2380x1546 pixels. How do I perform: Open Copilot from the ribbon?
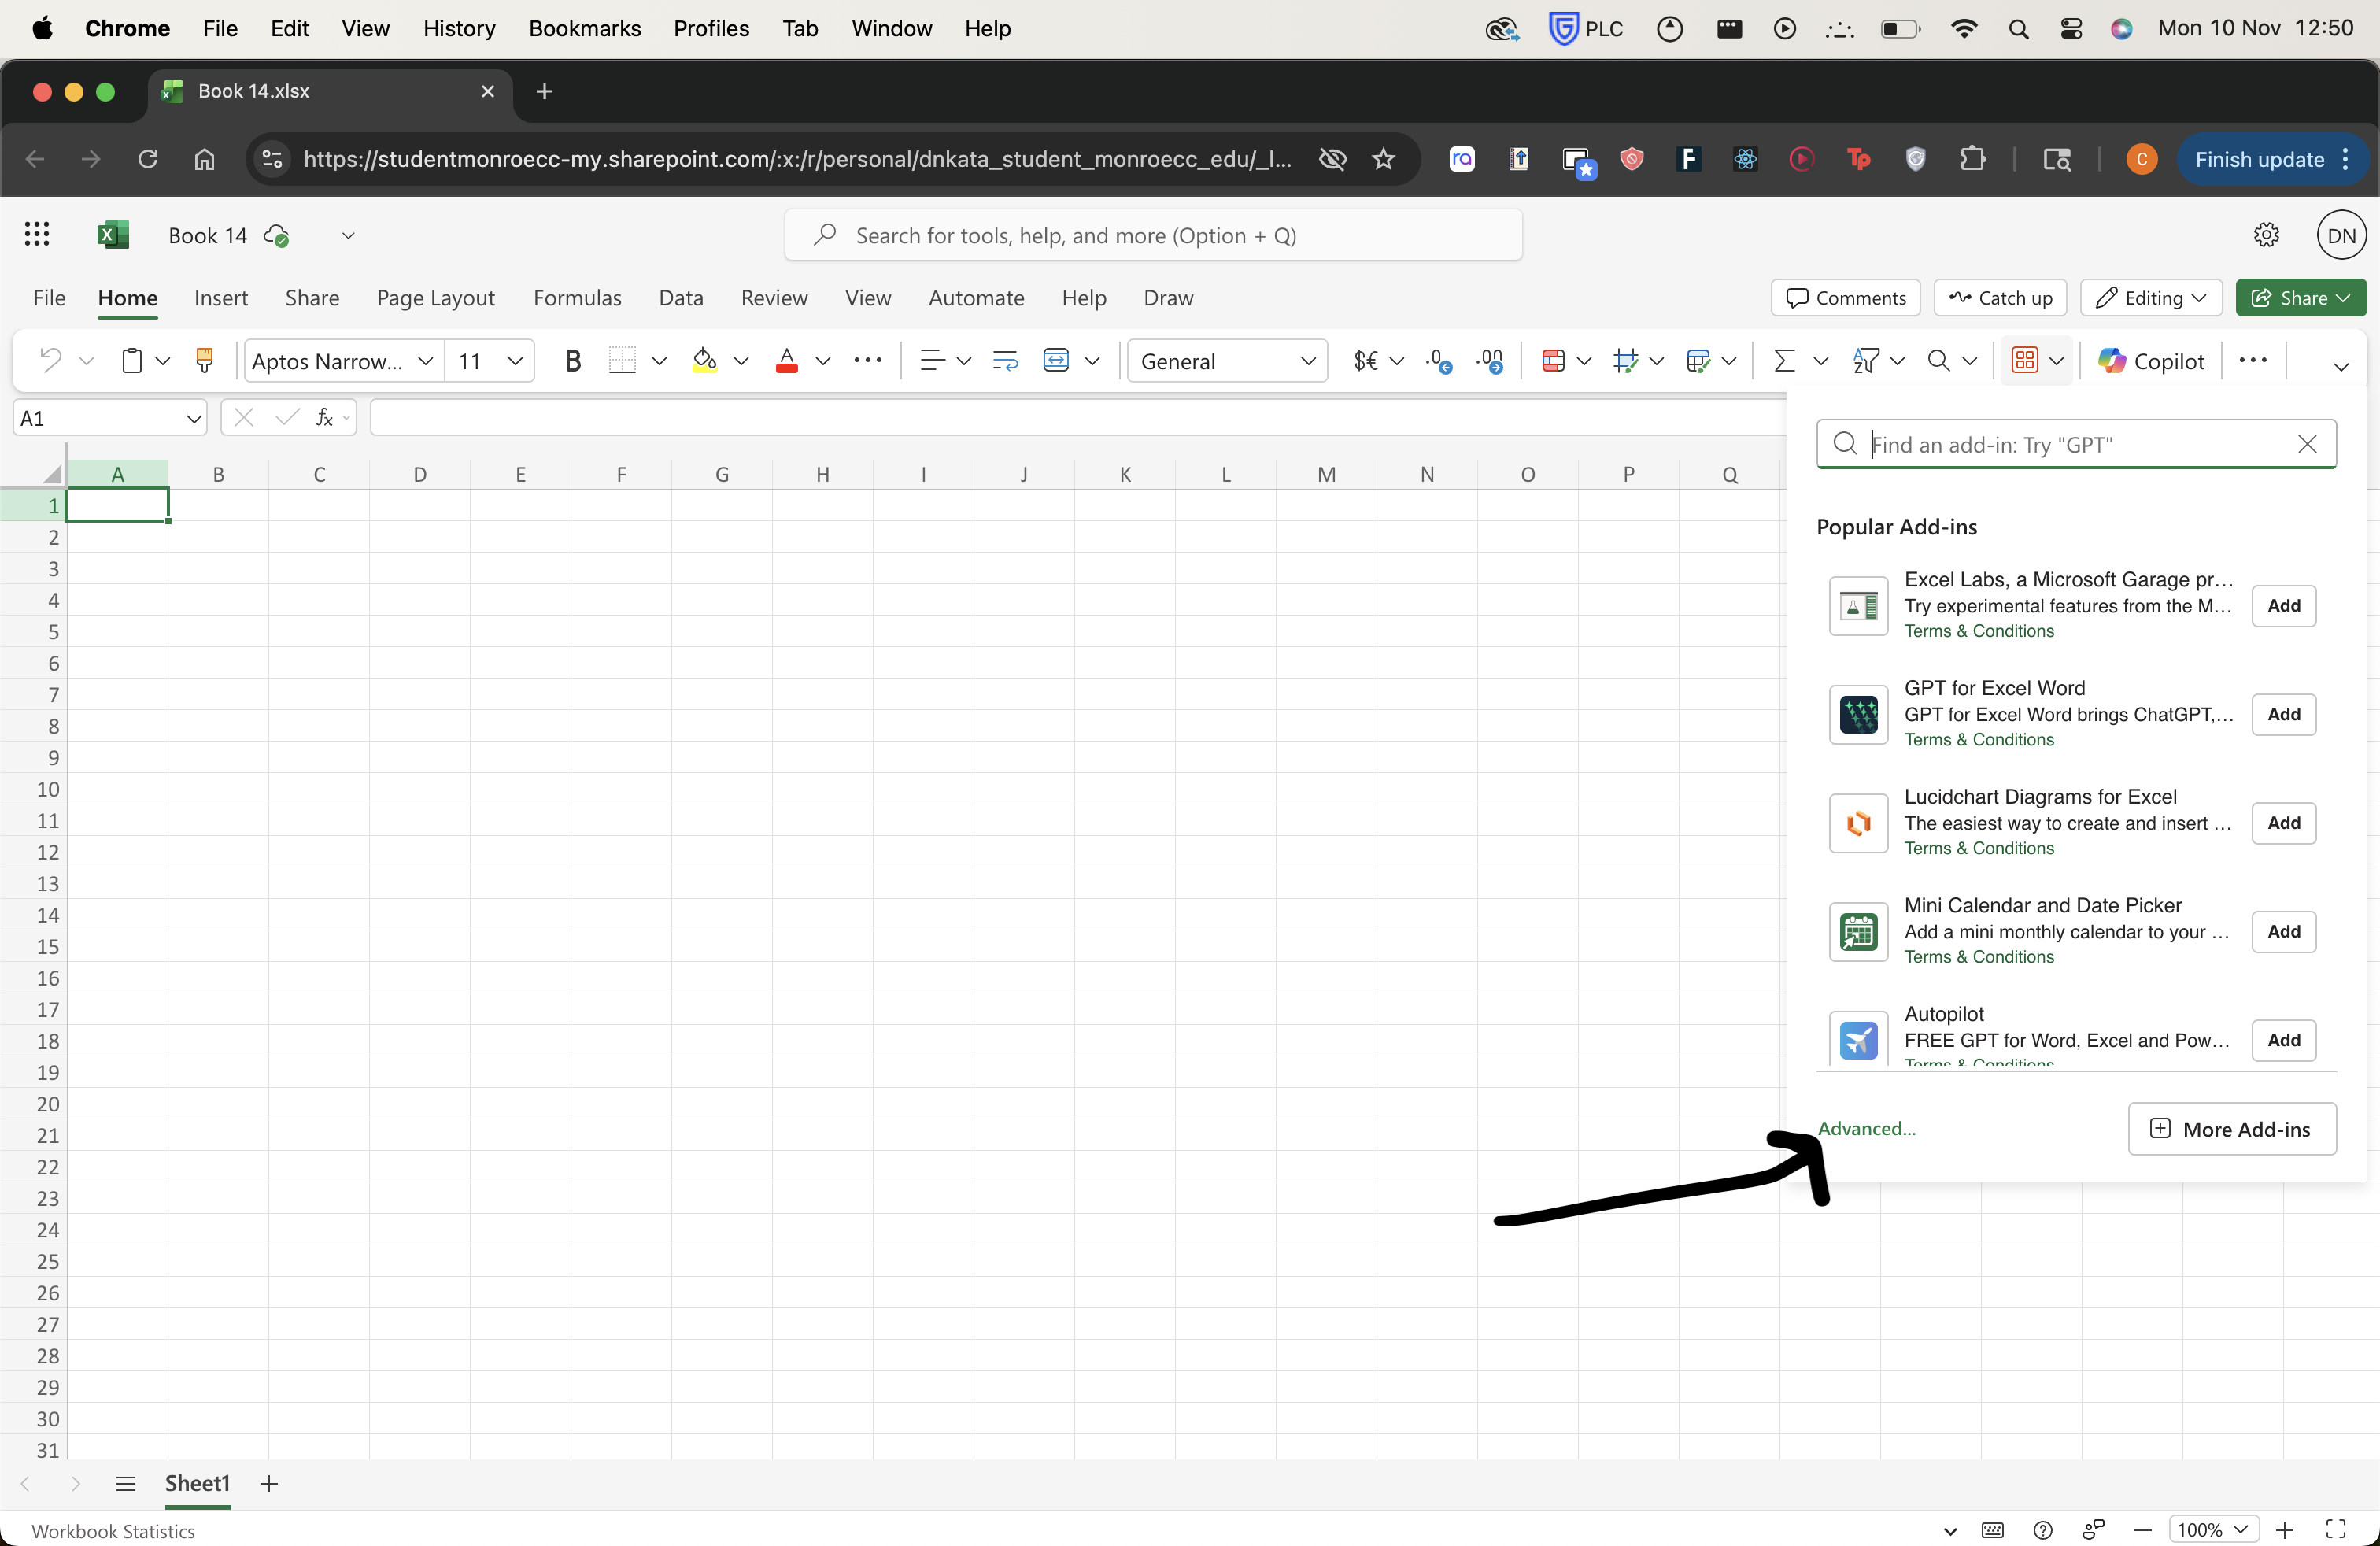(x=2150, y=360)
